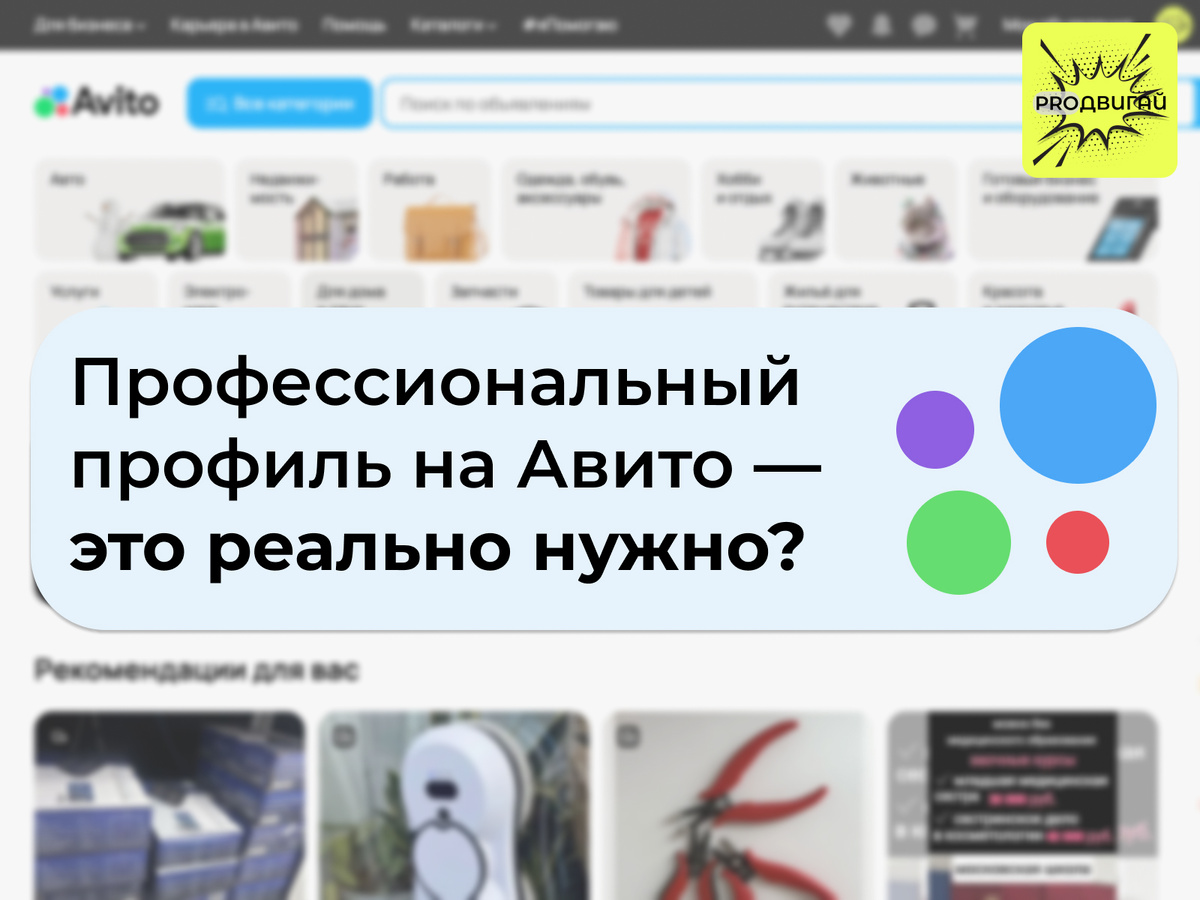Open the messages chat bubble icon
The image size is (1200, 900).
tap(924, 25)
